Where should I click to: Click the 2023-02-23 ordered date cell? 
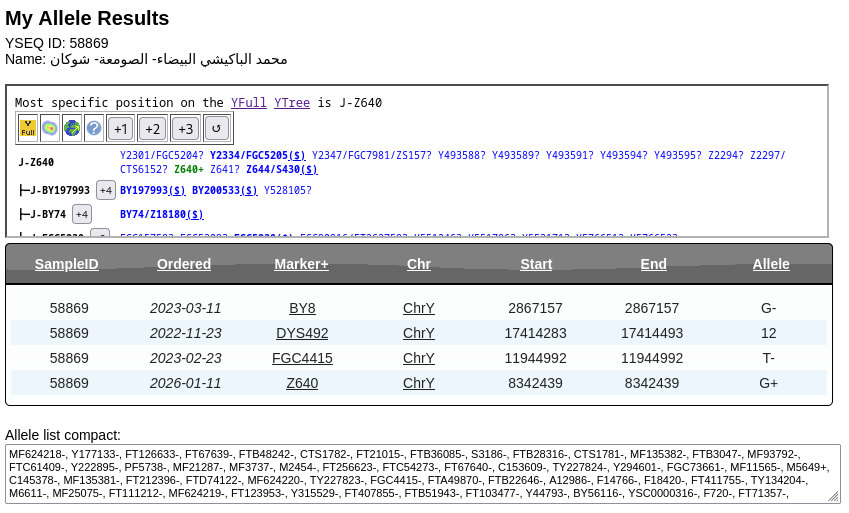(186, 358)
